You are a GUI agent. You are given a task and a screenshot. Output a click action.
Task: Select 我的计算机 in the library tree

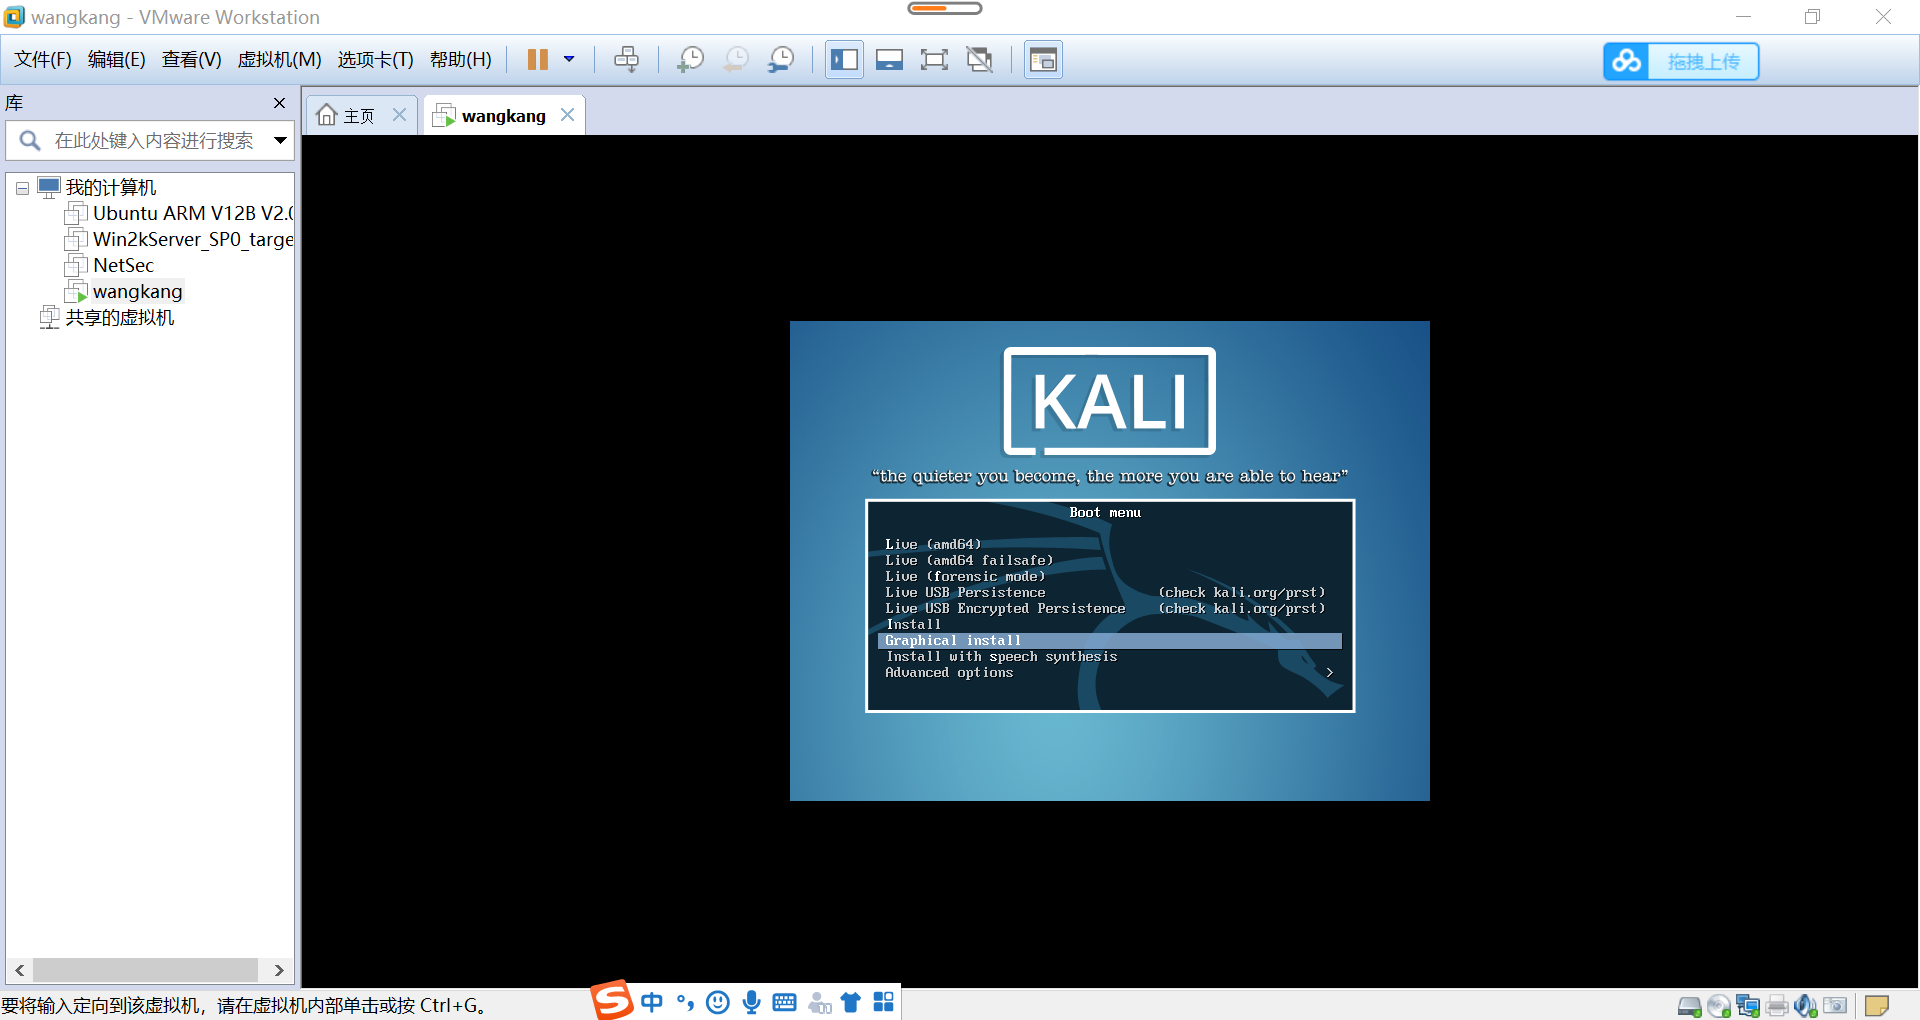tap(111, 188)
